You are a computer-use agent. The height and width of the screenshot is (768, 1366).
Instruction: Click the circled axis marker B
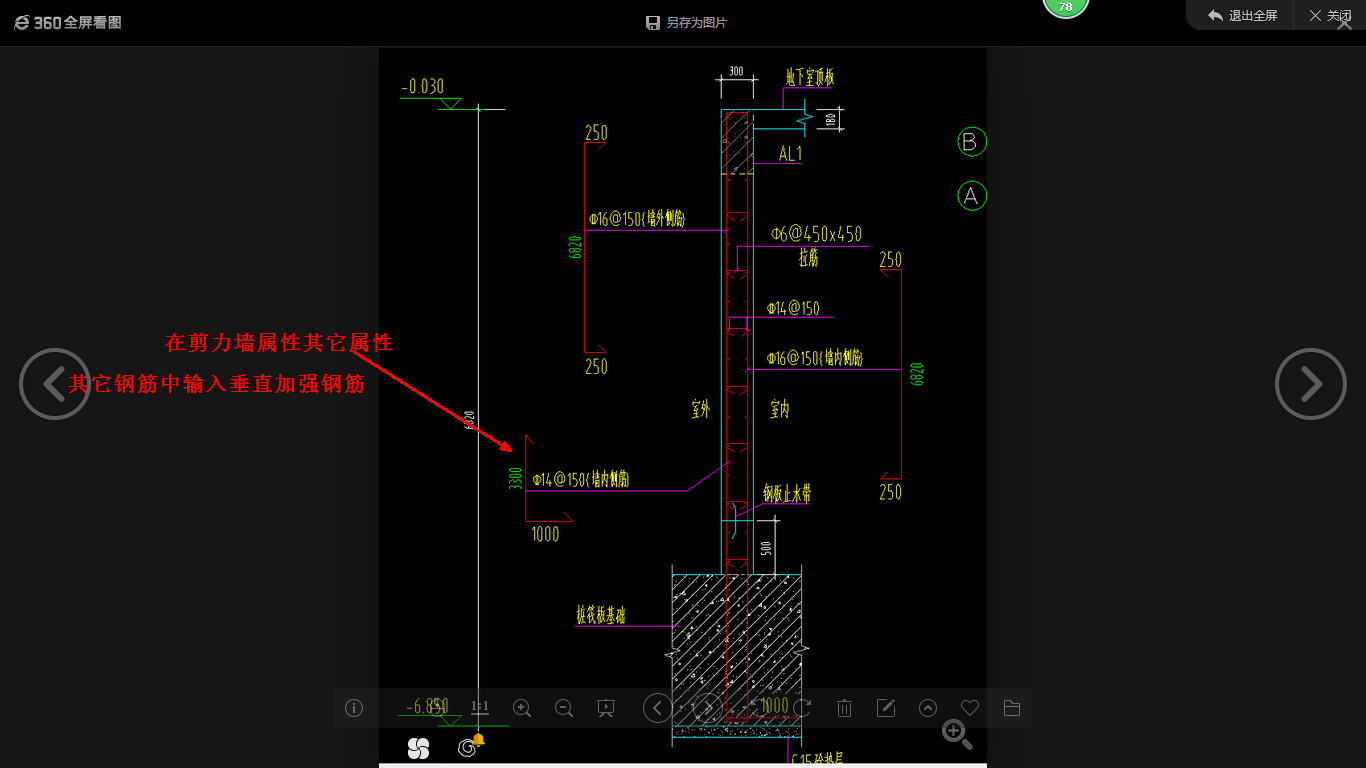(971, 142)
